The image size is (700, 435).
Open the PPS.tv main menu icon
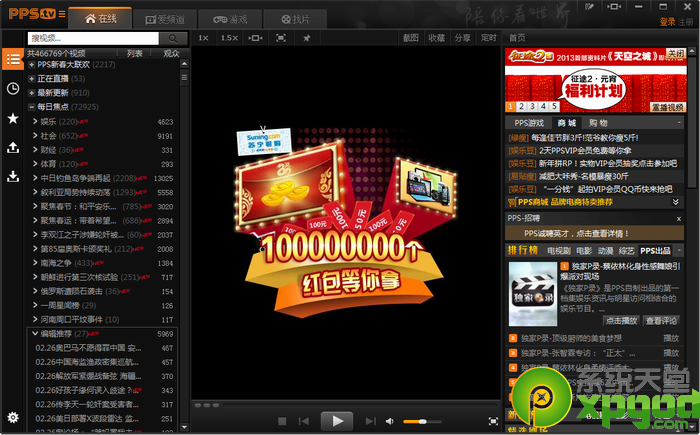62,14
